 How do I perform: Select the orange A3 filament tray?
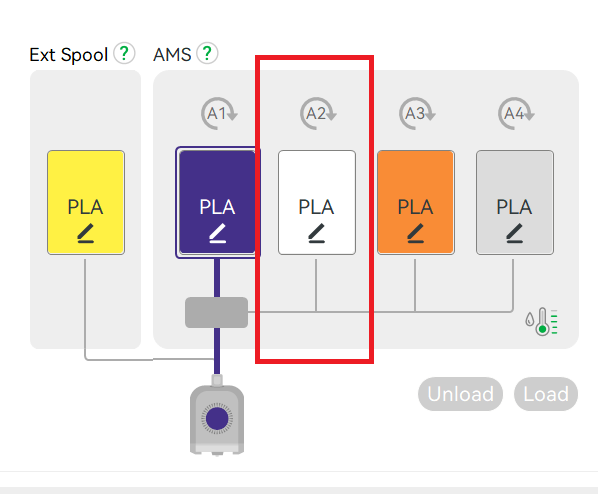[x=416, y=202]
